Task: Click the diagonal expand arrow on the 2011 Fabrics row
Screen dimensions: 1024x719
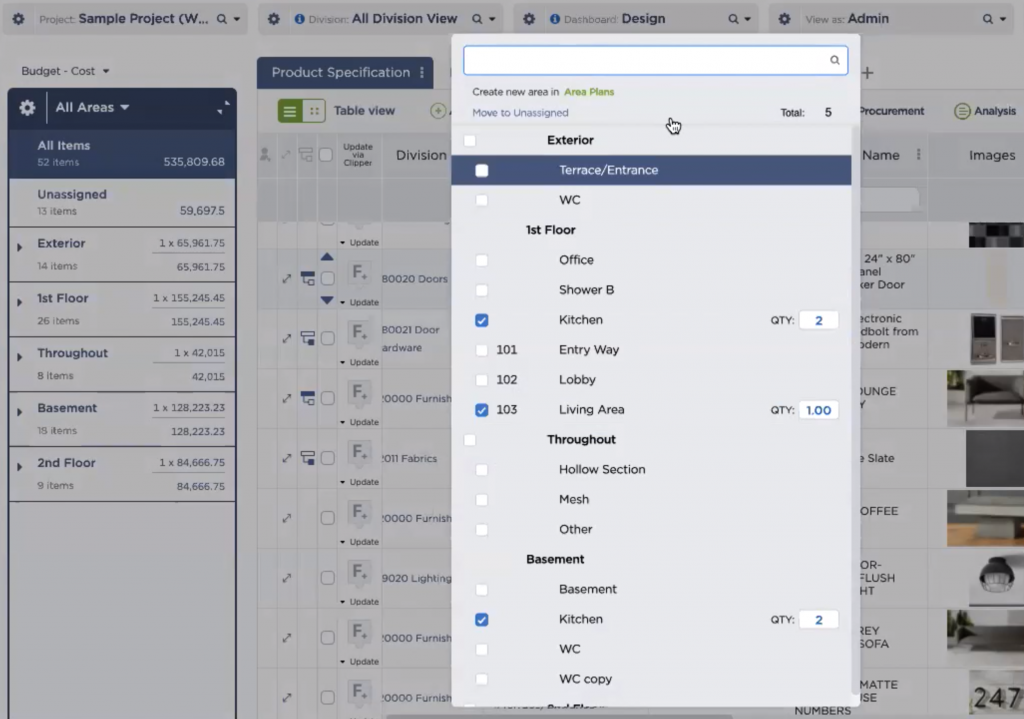Action: (287, 458)
